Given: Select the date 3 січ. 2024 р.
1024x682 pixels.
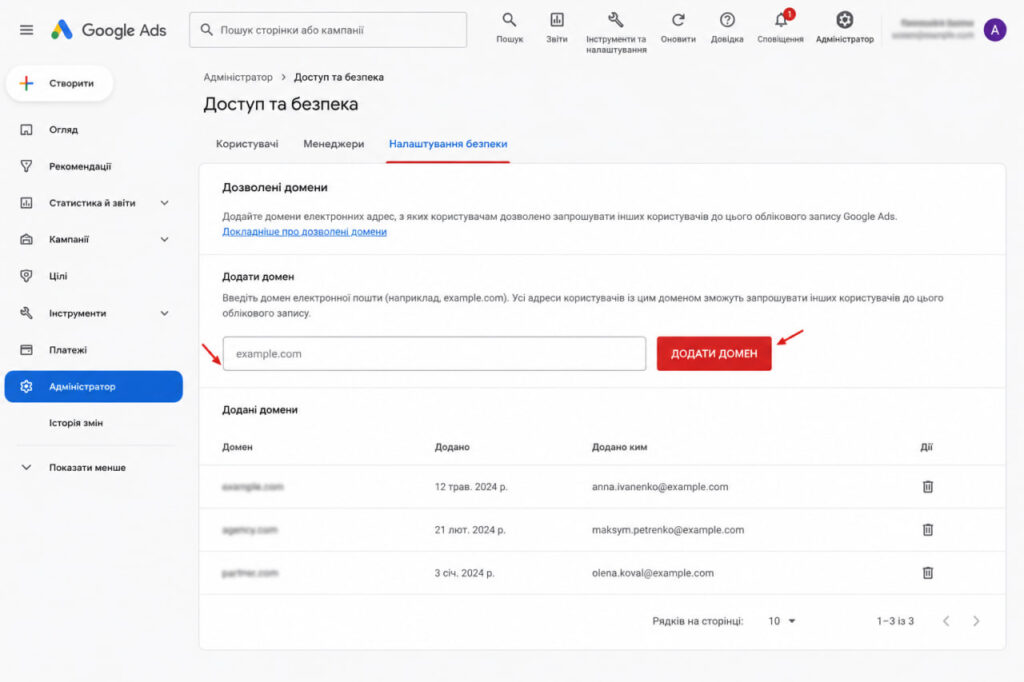Looking at the screenshot, I should [464, 573].
